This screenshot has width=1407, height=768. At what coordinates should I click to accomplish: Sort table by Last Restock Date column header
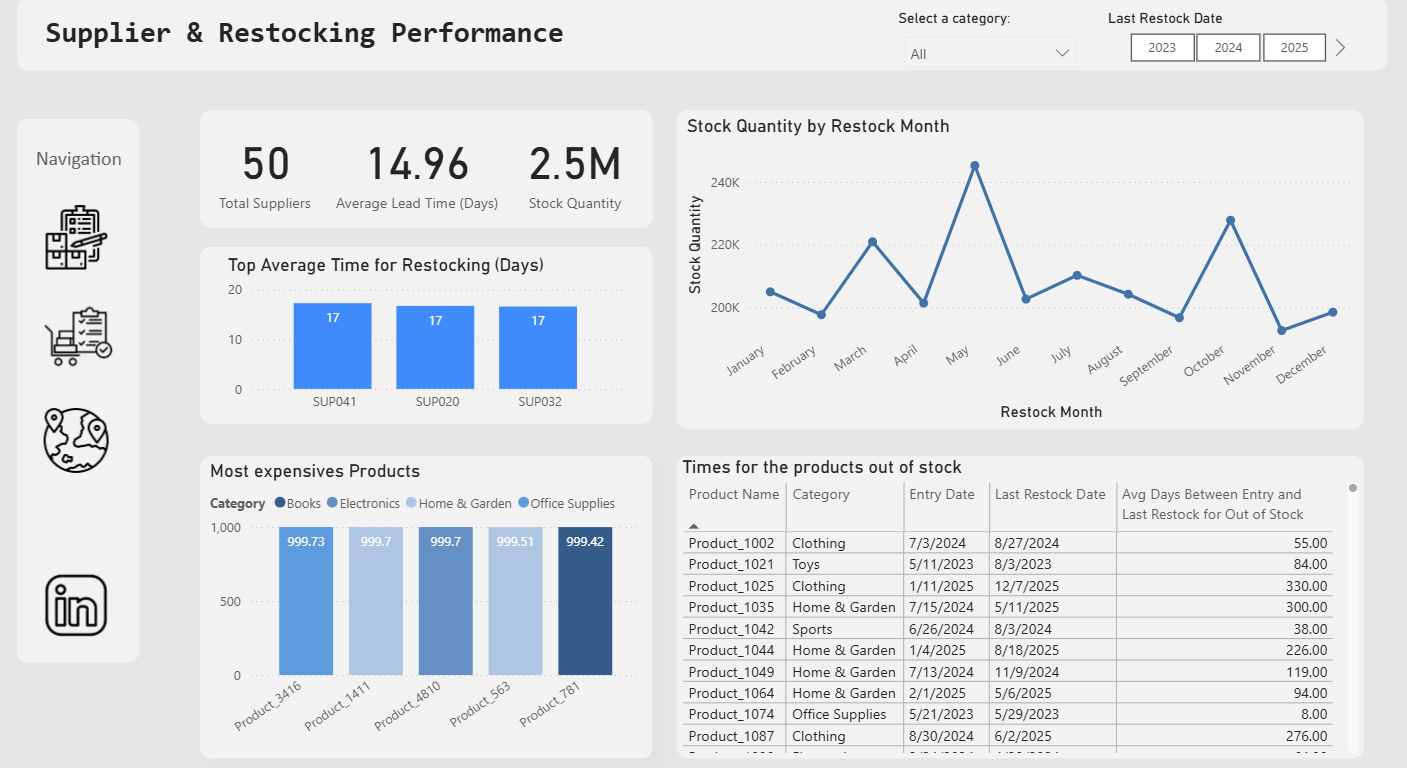[1050, 494]
